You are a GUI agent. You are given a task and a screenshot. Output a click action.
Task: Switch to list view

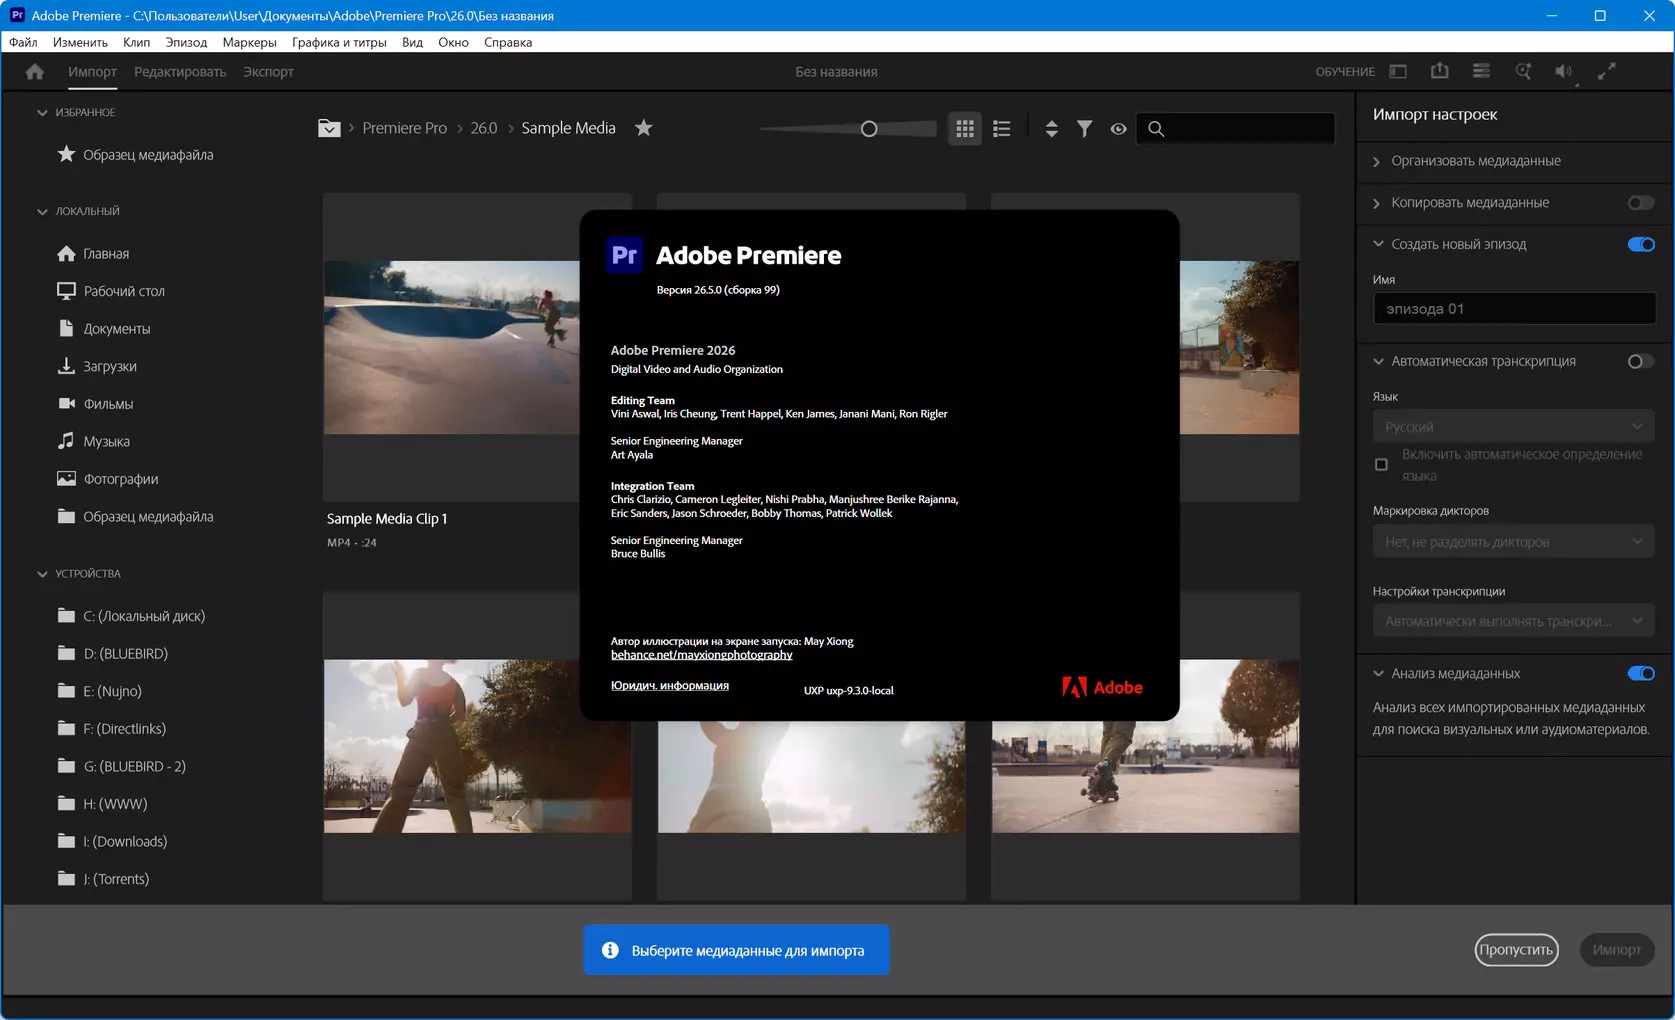pos(1002,129)
